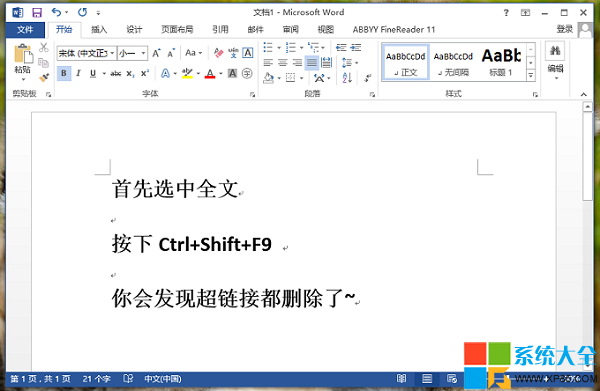
Task: Switch to the Design (设计) tab
Action: [134, 29]
